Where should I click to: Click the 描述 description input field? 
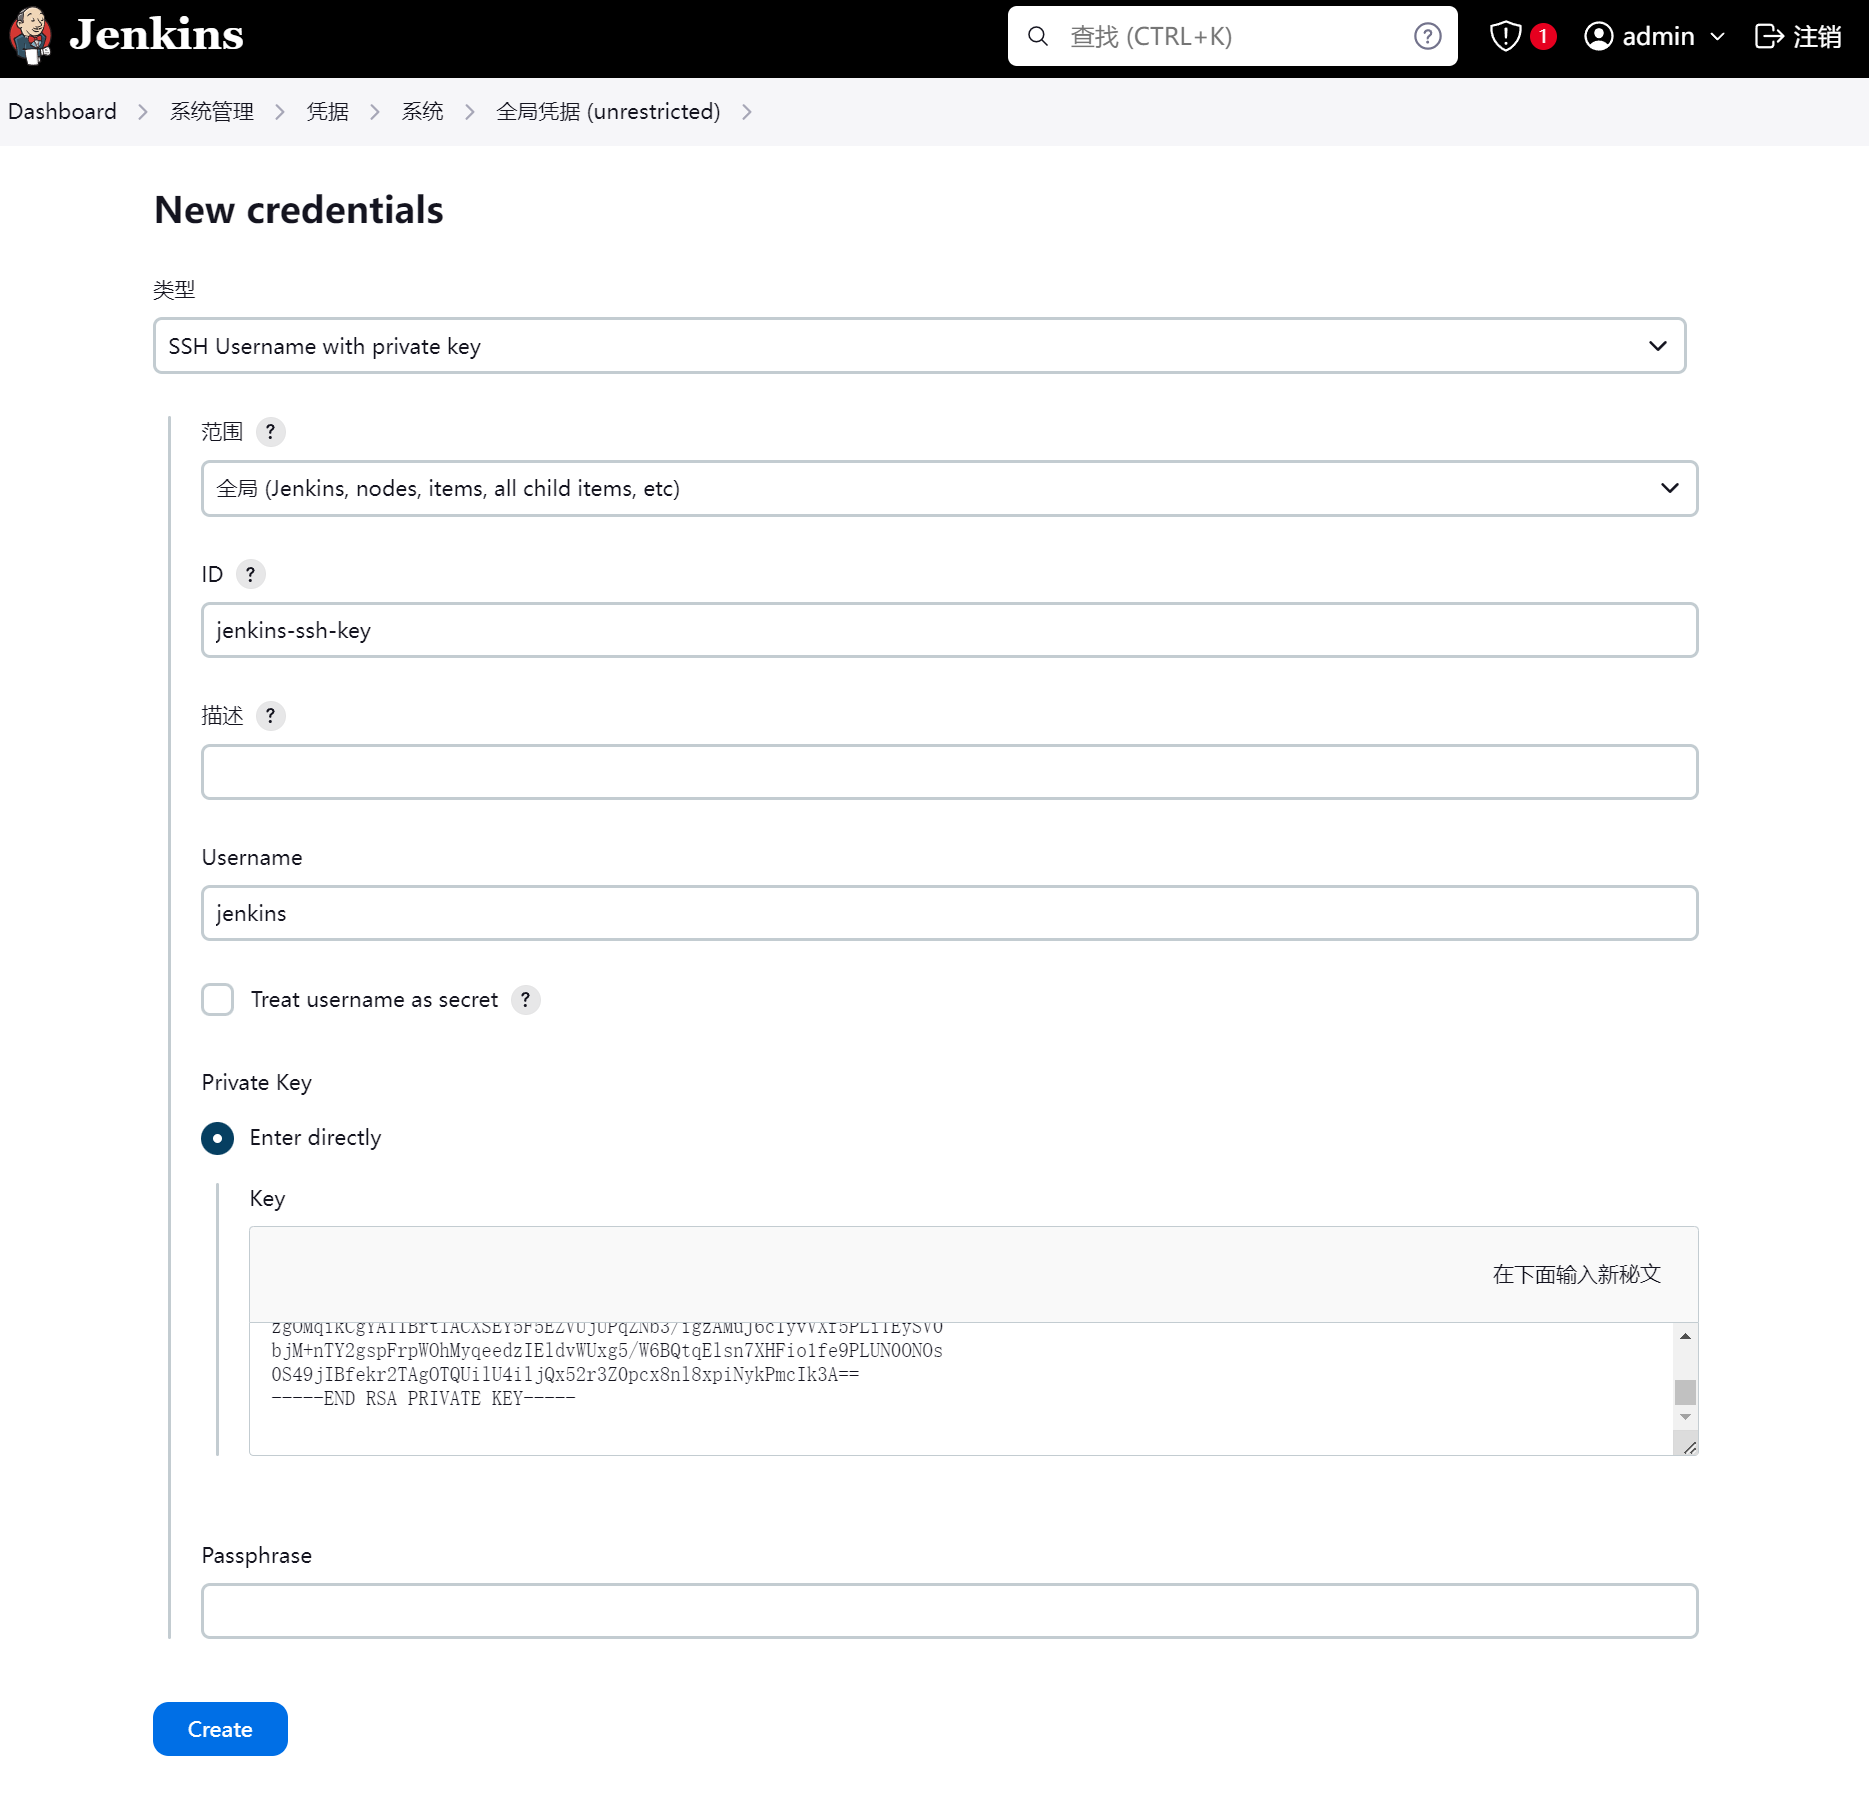(x=949, y=772)
